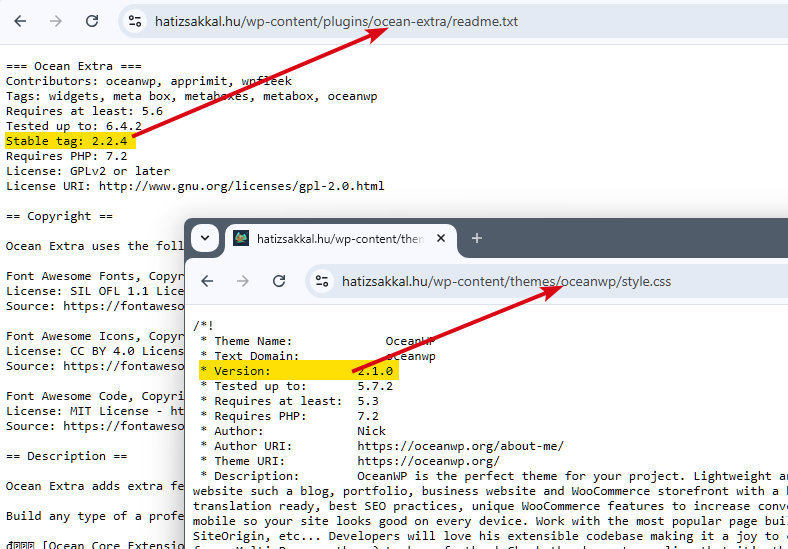Reload the readme.txt page
This screenshot has height=549, width=788.
point(91,21)
